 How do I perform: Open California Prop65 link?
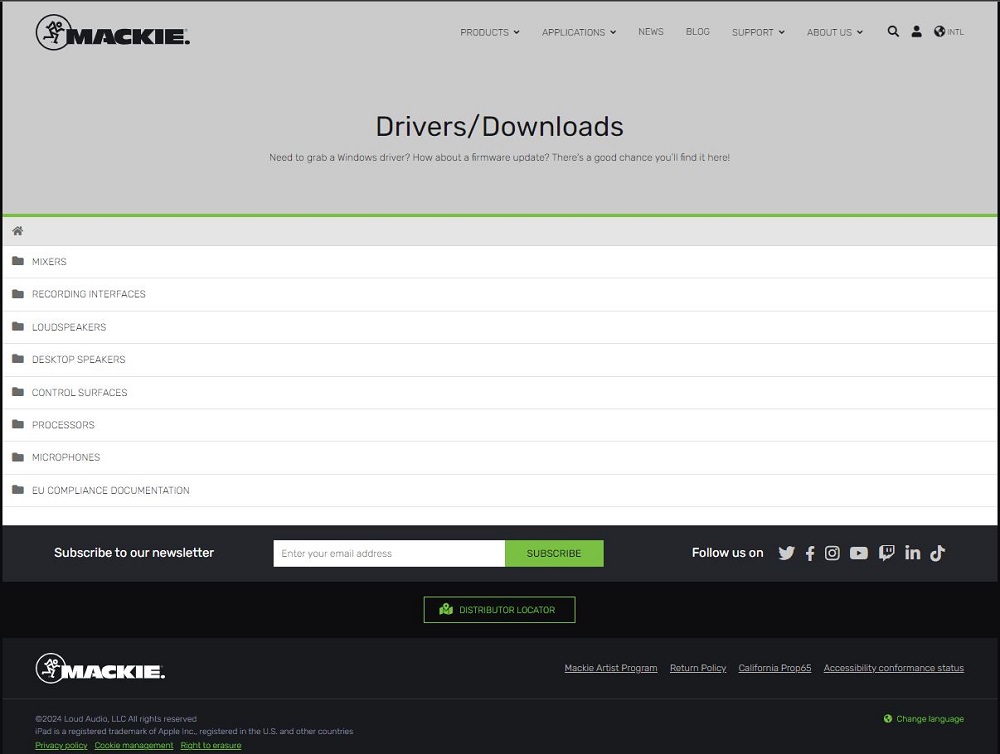click(775, 668)
